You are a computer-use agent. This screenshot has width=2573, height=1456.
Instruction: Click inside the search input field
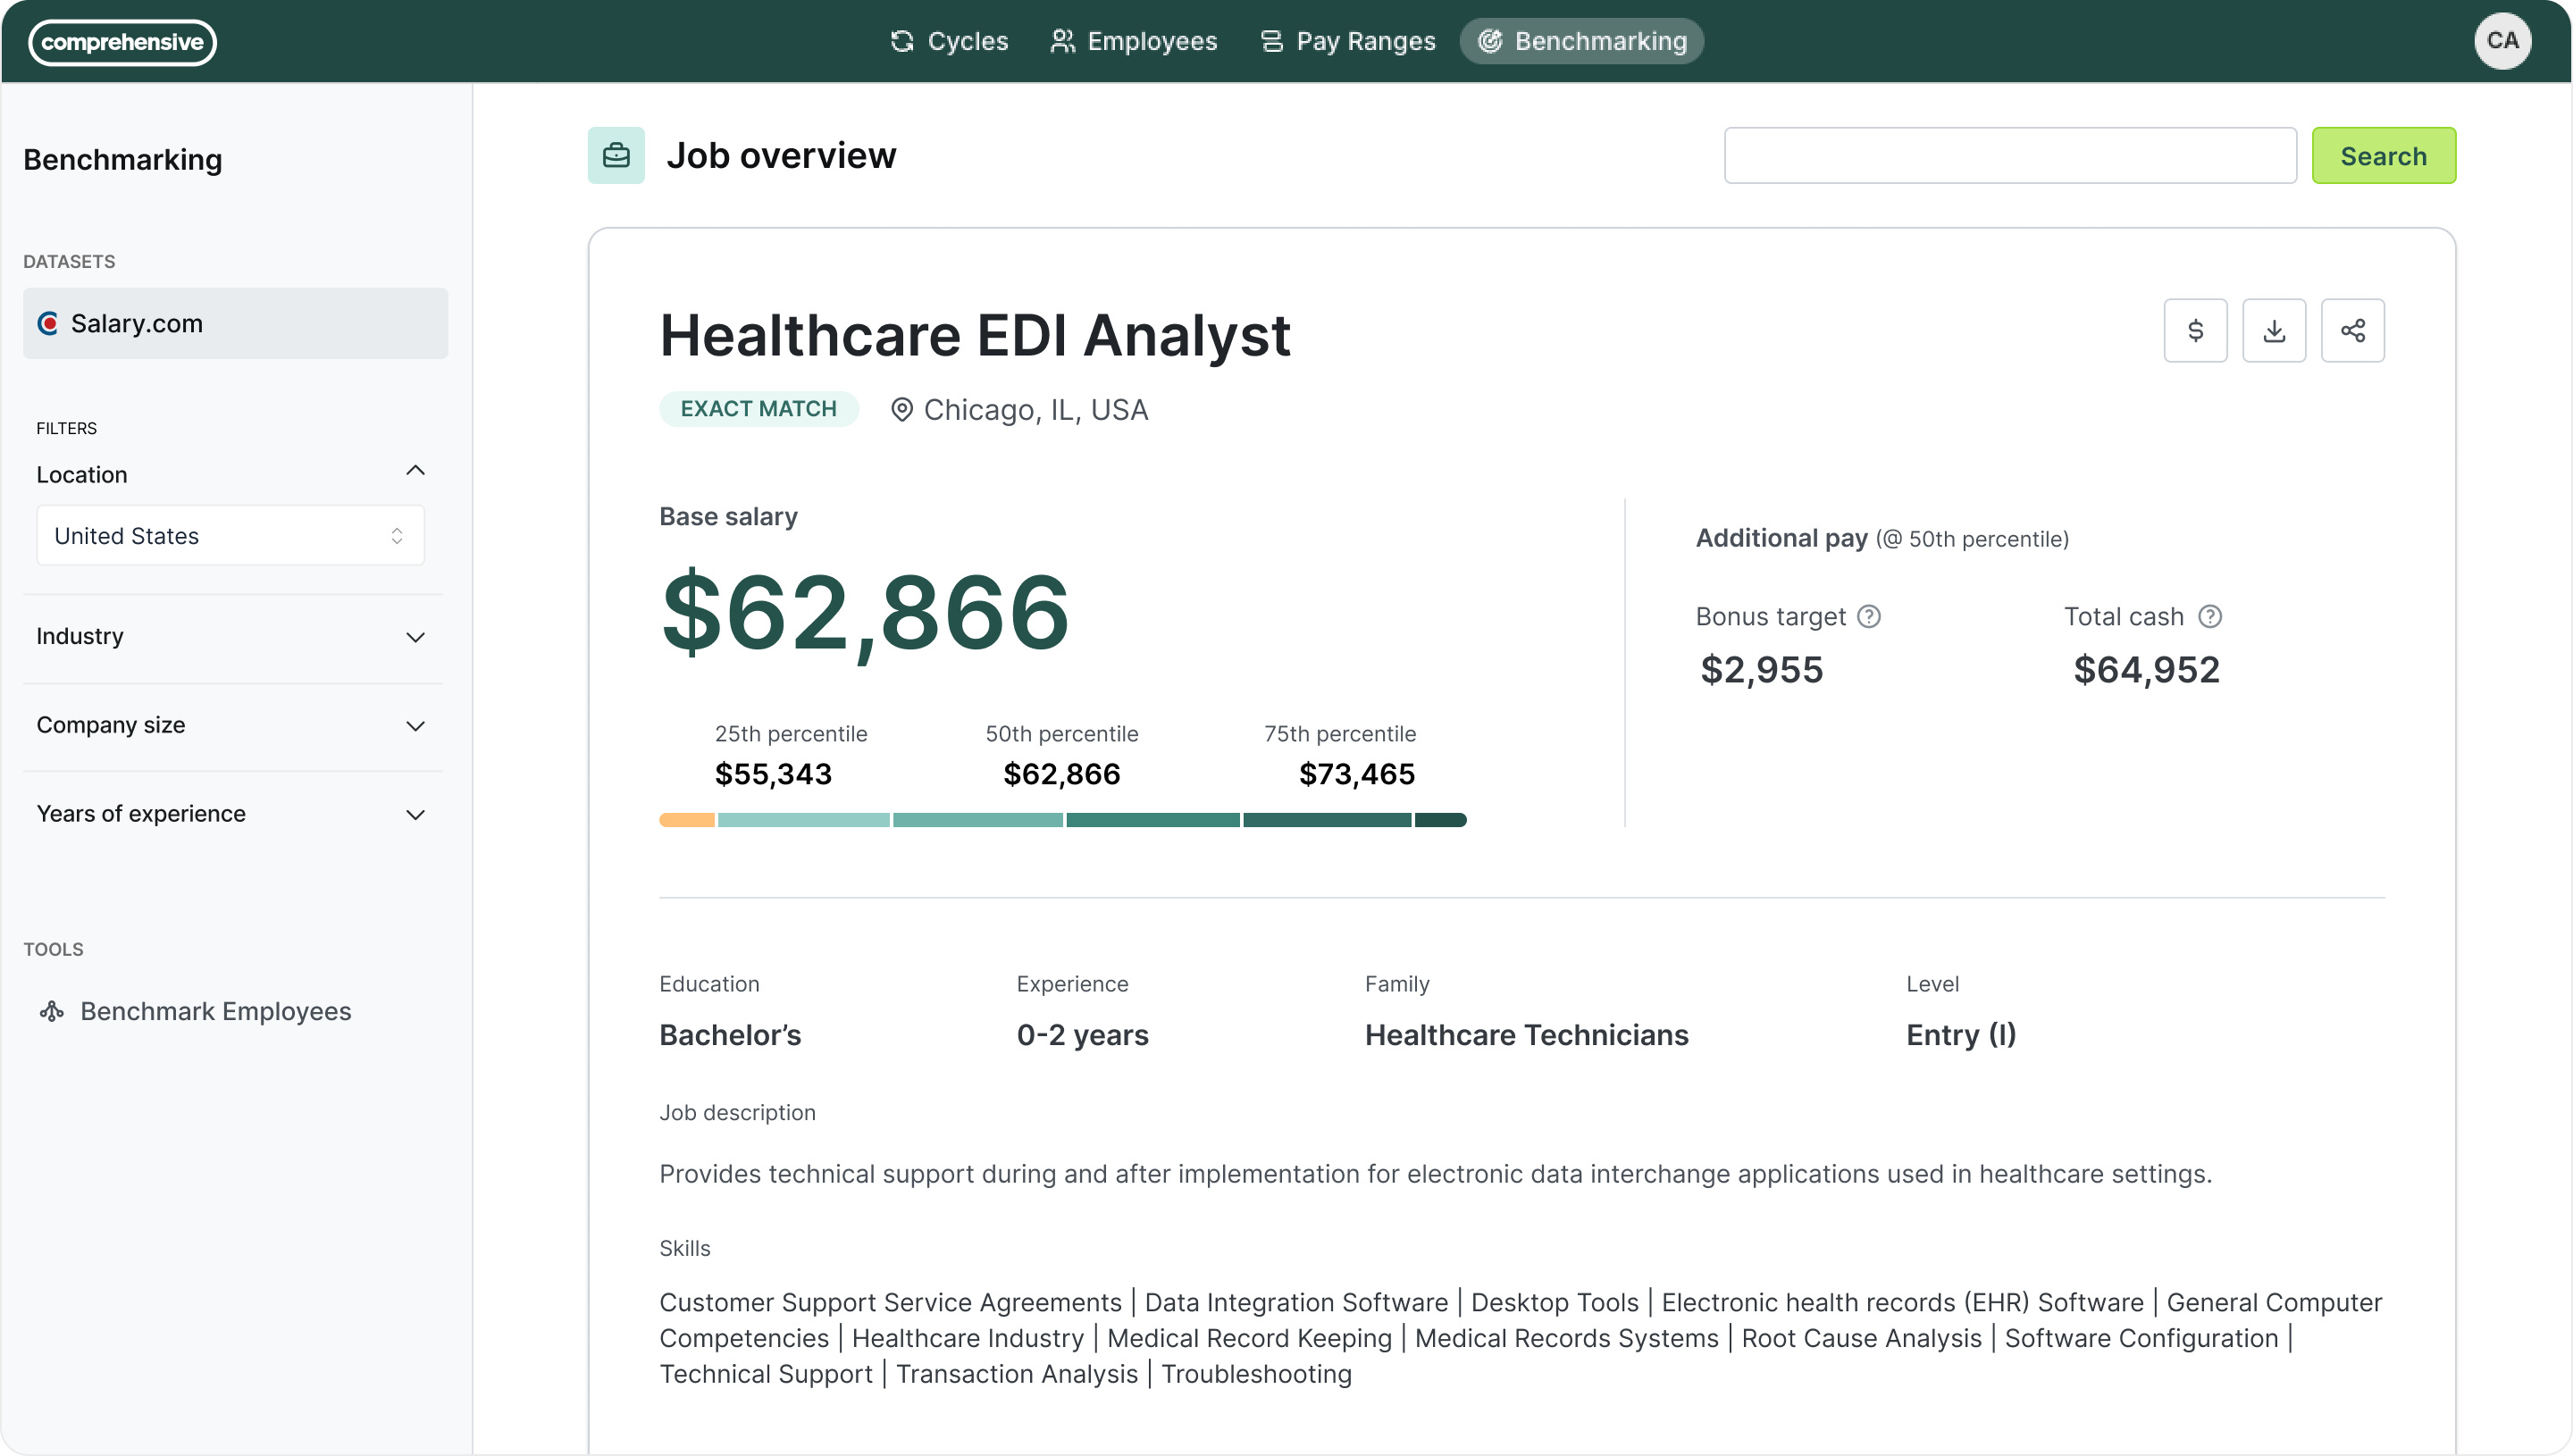click(2009, 155)
